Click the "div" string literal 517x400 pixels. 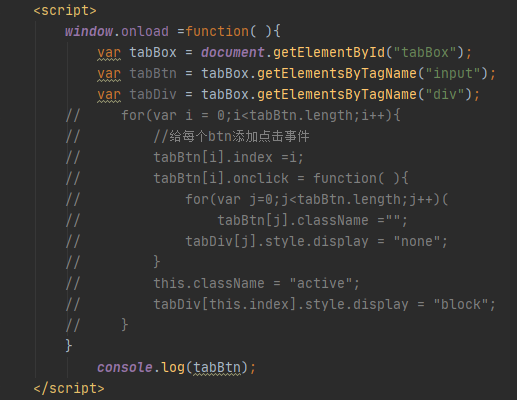tap(445, 94)
